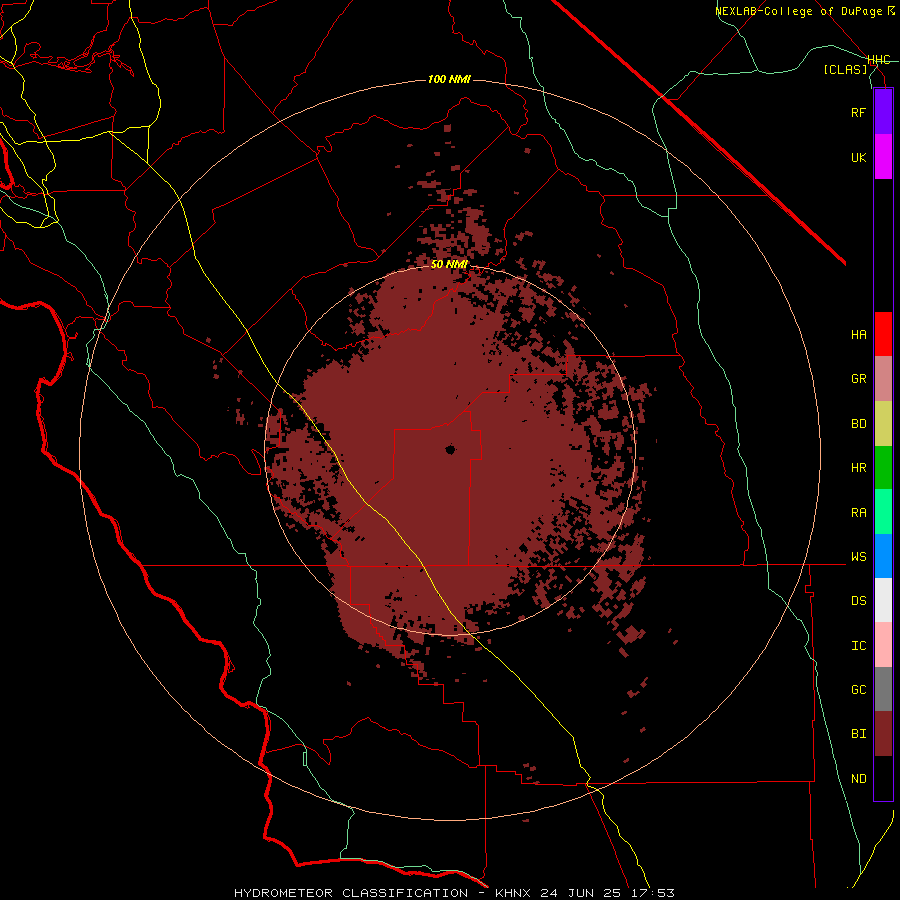
Task: Click the [CLAS] units label
Action: pos(845,70)
